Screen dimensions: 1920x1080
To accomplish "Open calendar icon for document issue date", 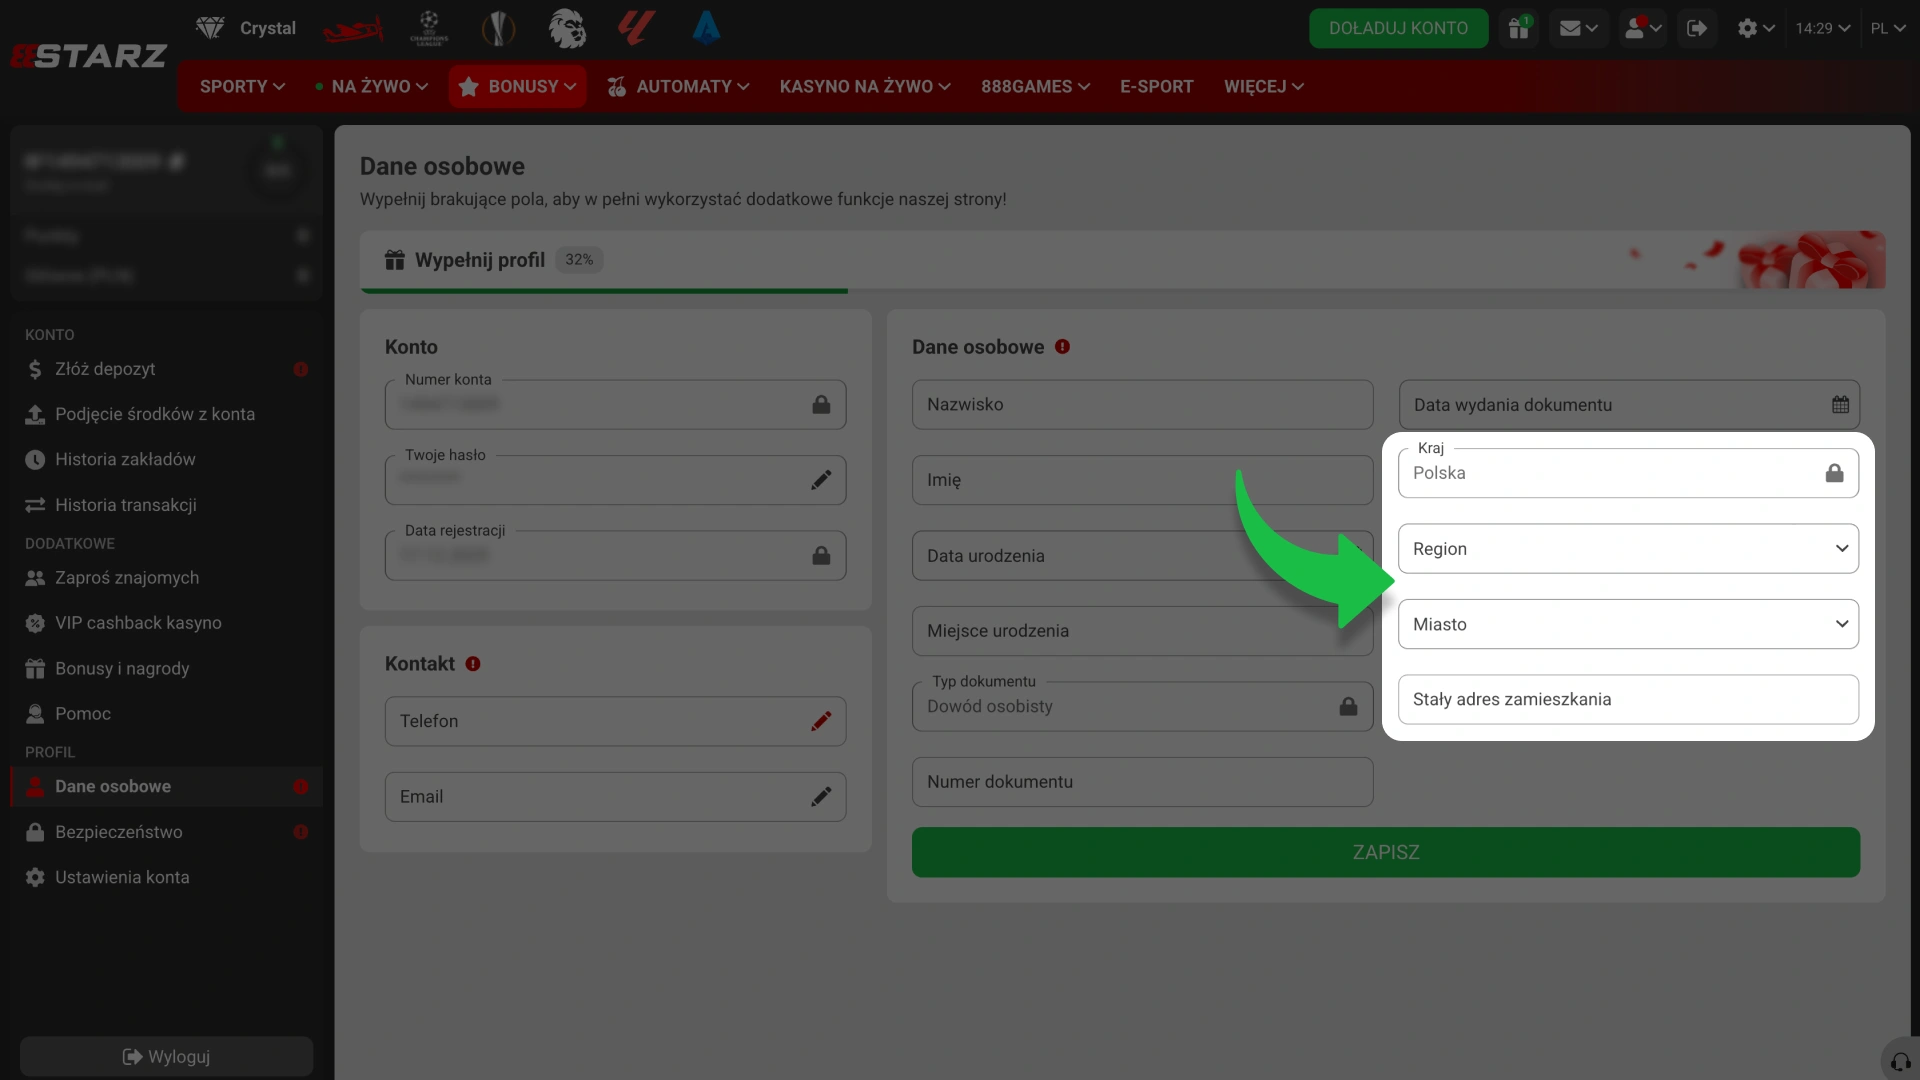I will pos(1840,405).
